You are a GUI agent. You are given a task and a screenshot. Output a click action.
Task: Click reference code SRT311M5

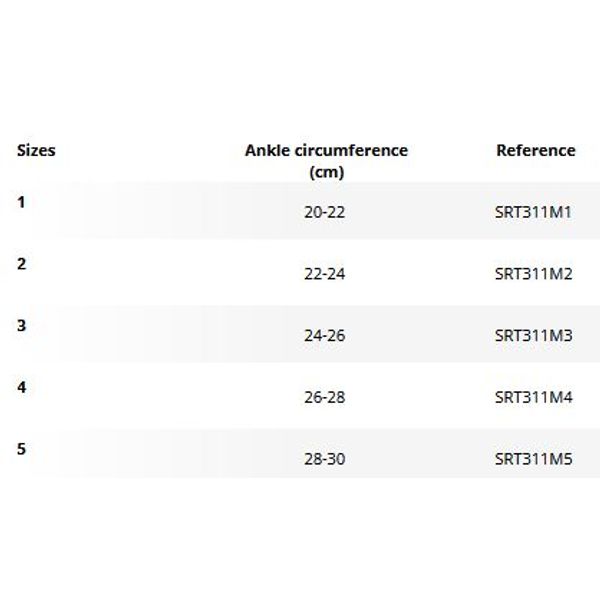533,459
